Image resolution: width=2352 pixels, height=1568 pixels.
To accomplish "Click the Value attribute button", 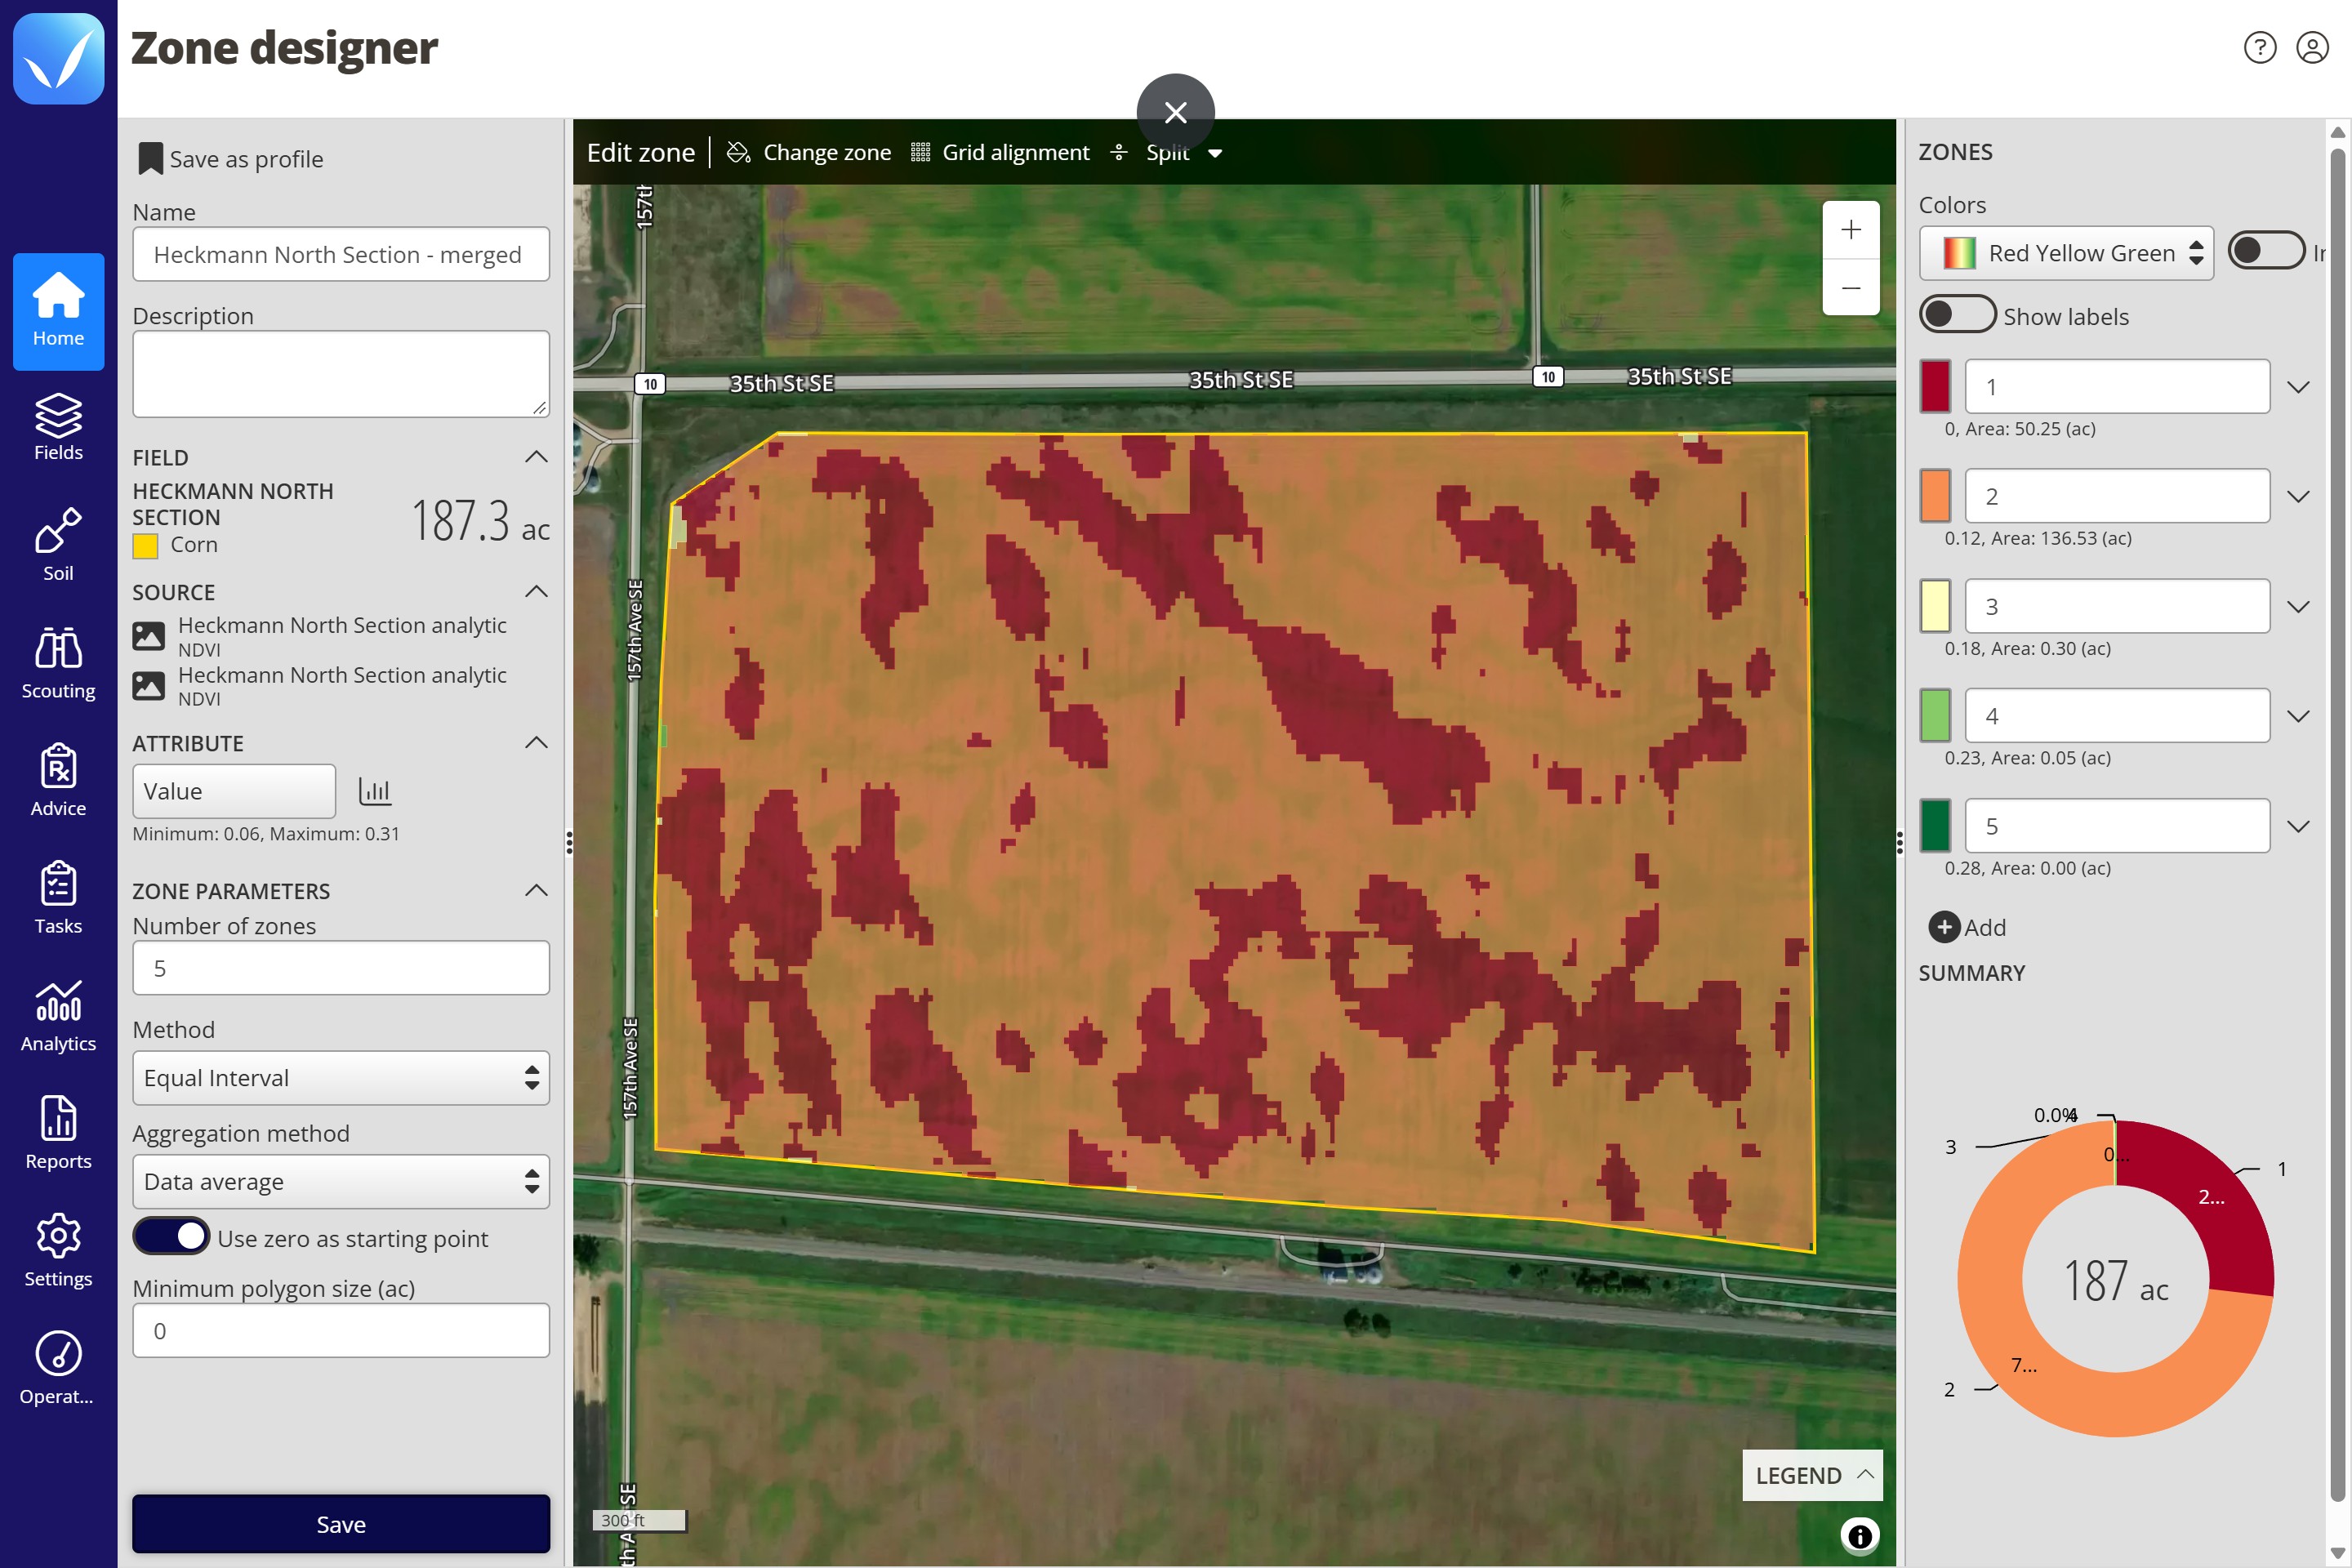I will click(234, 791).
